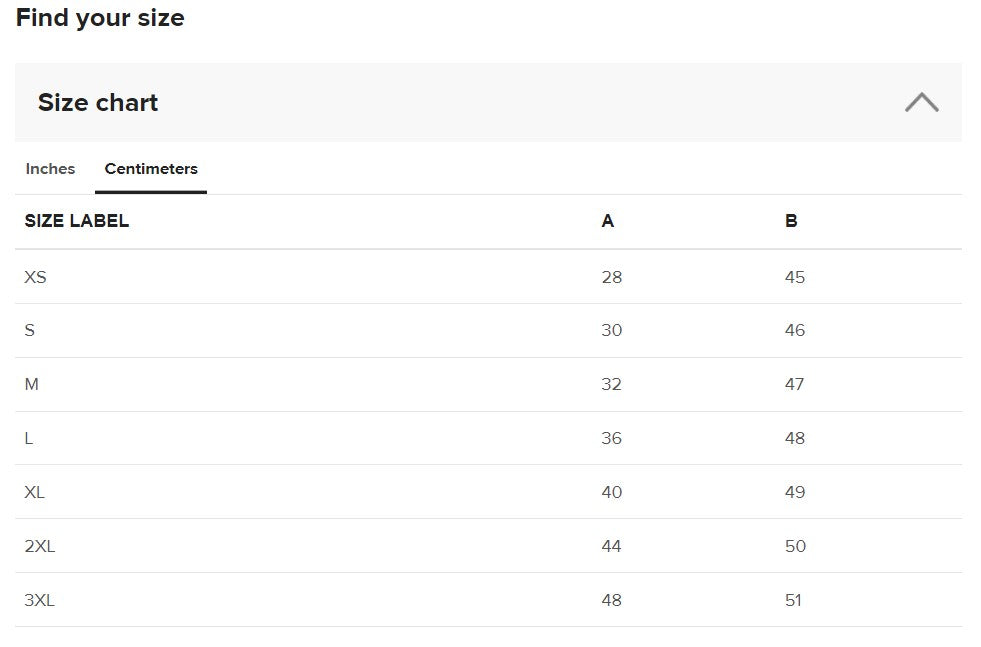Select the L size label

click(x=29, y=438)
